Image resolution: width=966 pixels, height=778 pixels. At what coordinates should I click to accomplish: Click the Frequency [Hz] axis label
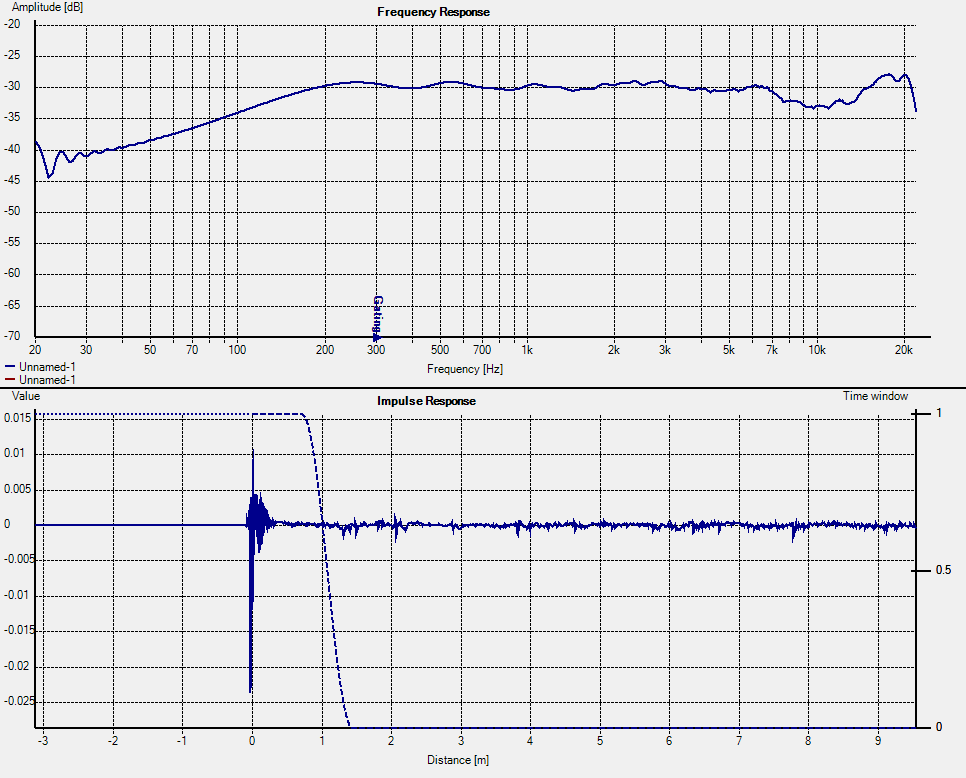[464, 370]
